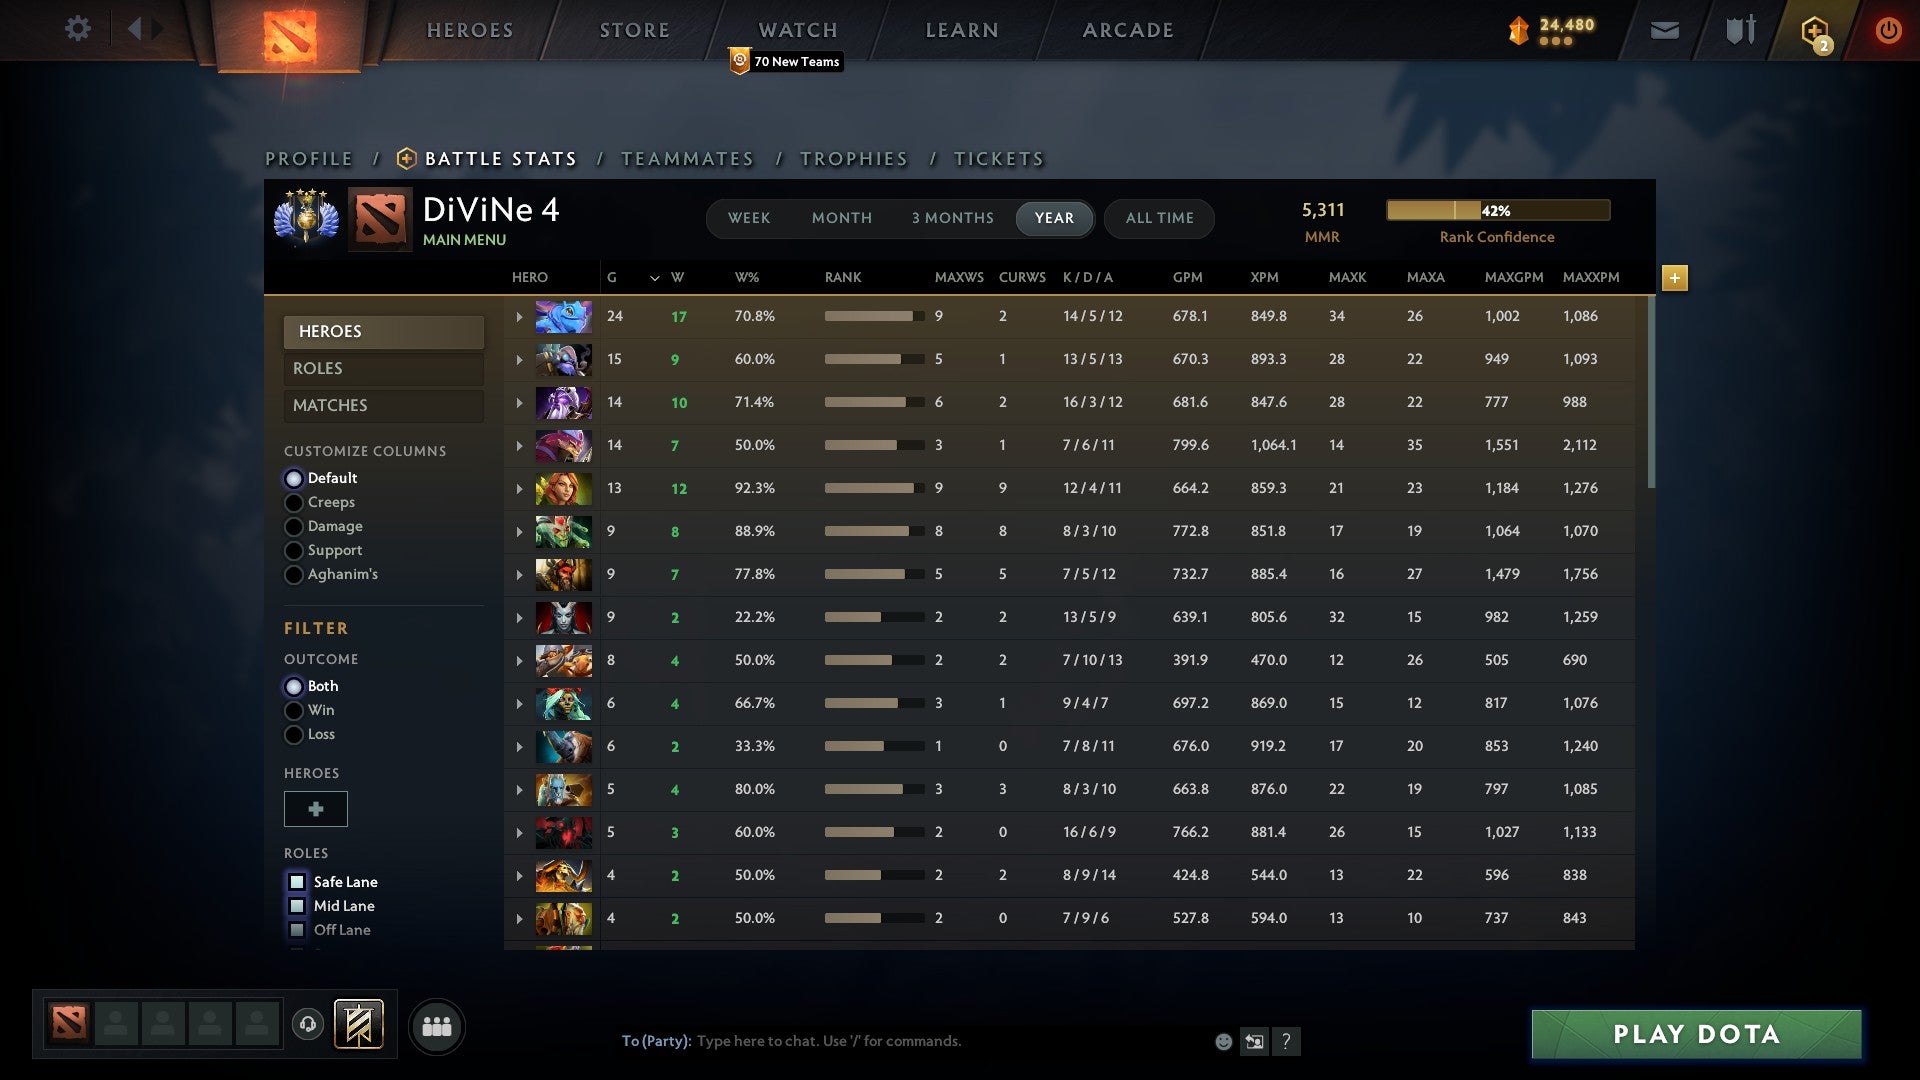The width and height of the screenshot is (1920, 1080).
Task: Switch to the 3 MONTHS stats tab
Action: coord(951,218)
